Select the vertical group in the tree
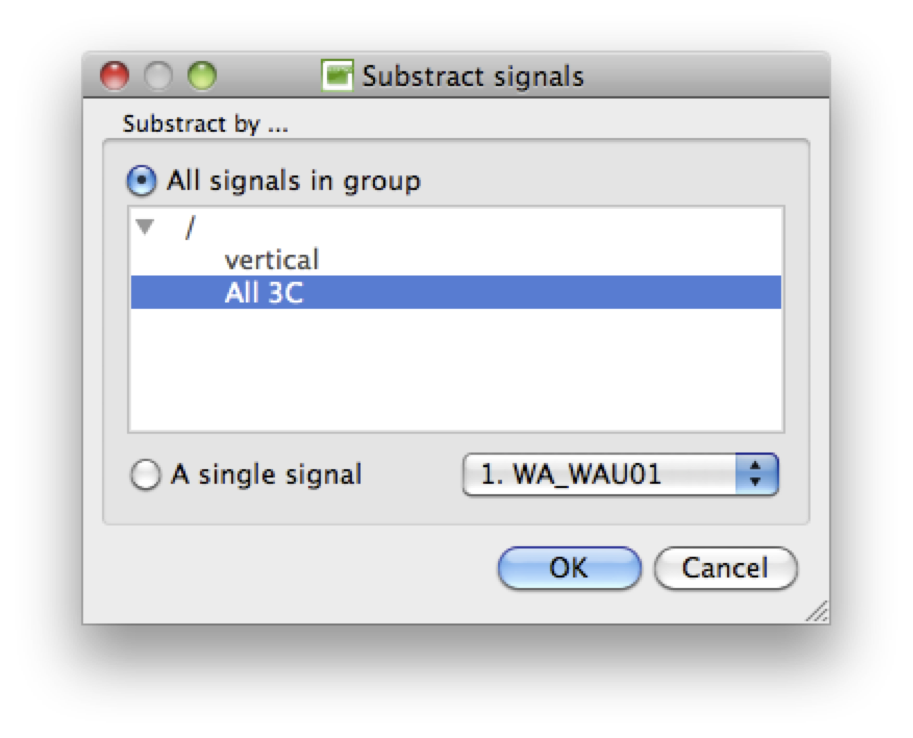The image size is (913, 738). click(x=271, y=260)
